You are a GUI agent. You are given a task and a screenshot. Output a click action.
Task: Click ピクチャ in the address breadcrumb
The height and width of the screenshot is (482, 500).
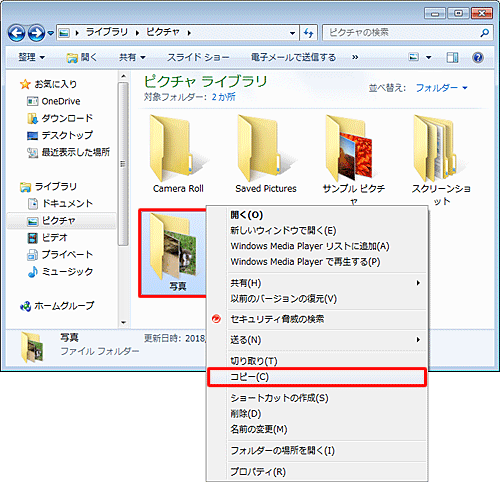coord(163,32)
